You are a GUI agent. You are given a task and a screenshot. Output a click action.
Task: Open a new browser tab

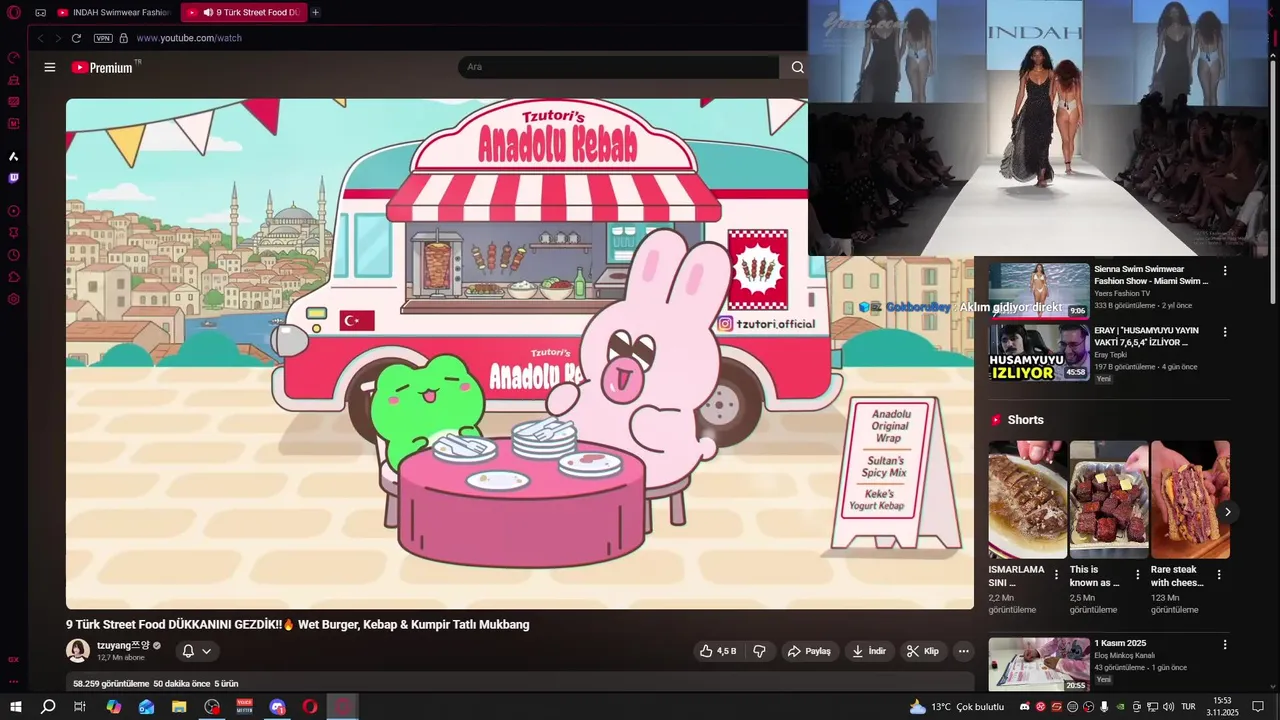coord(315,13)
